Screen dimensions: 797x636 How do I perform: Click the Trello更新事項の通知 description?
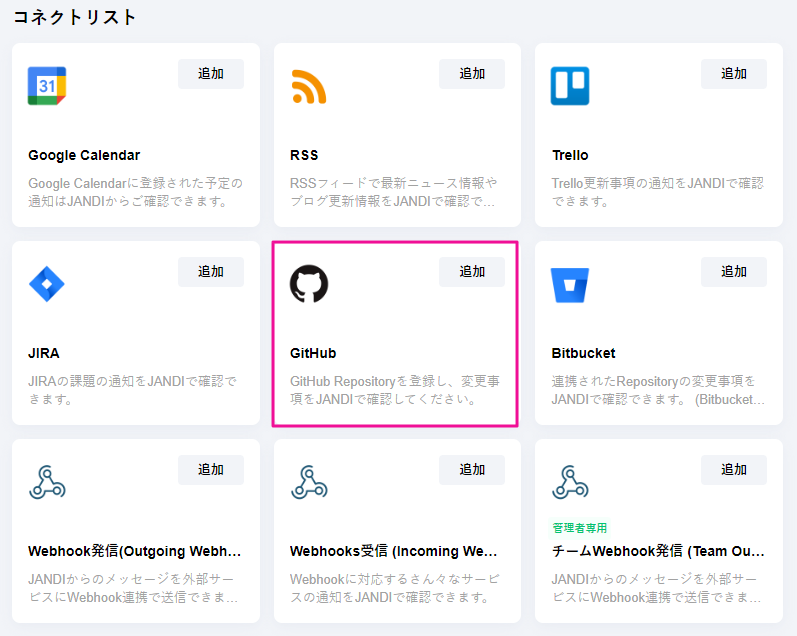[x=658, y=192]
